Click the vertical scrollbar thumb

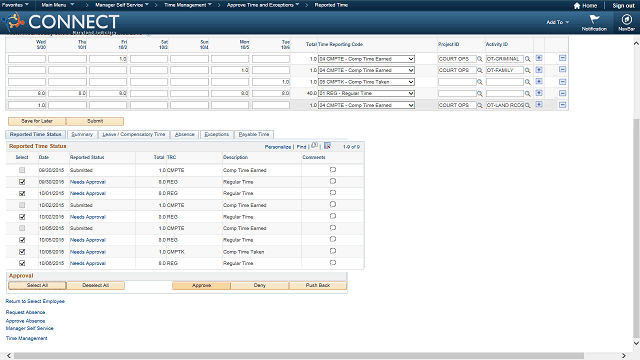pos(636,229)
